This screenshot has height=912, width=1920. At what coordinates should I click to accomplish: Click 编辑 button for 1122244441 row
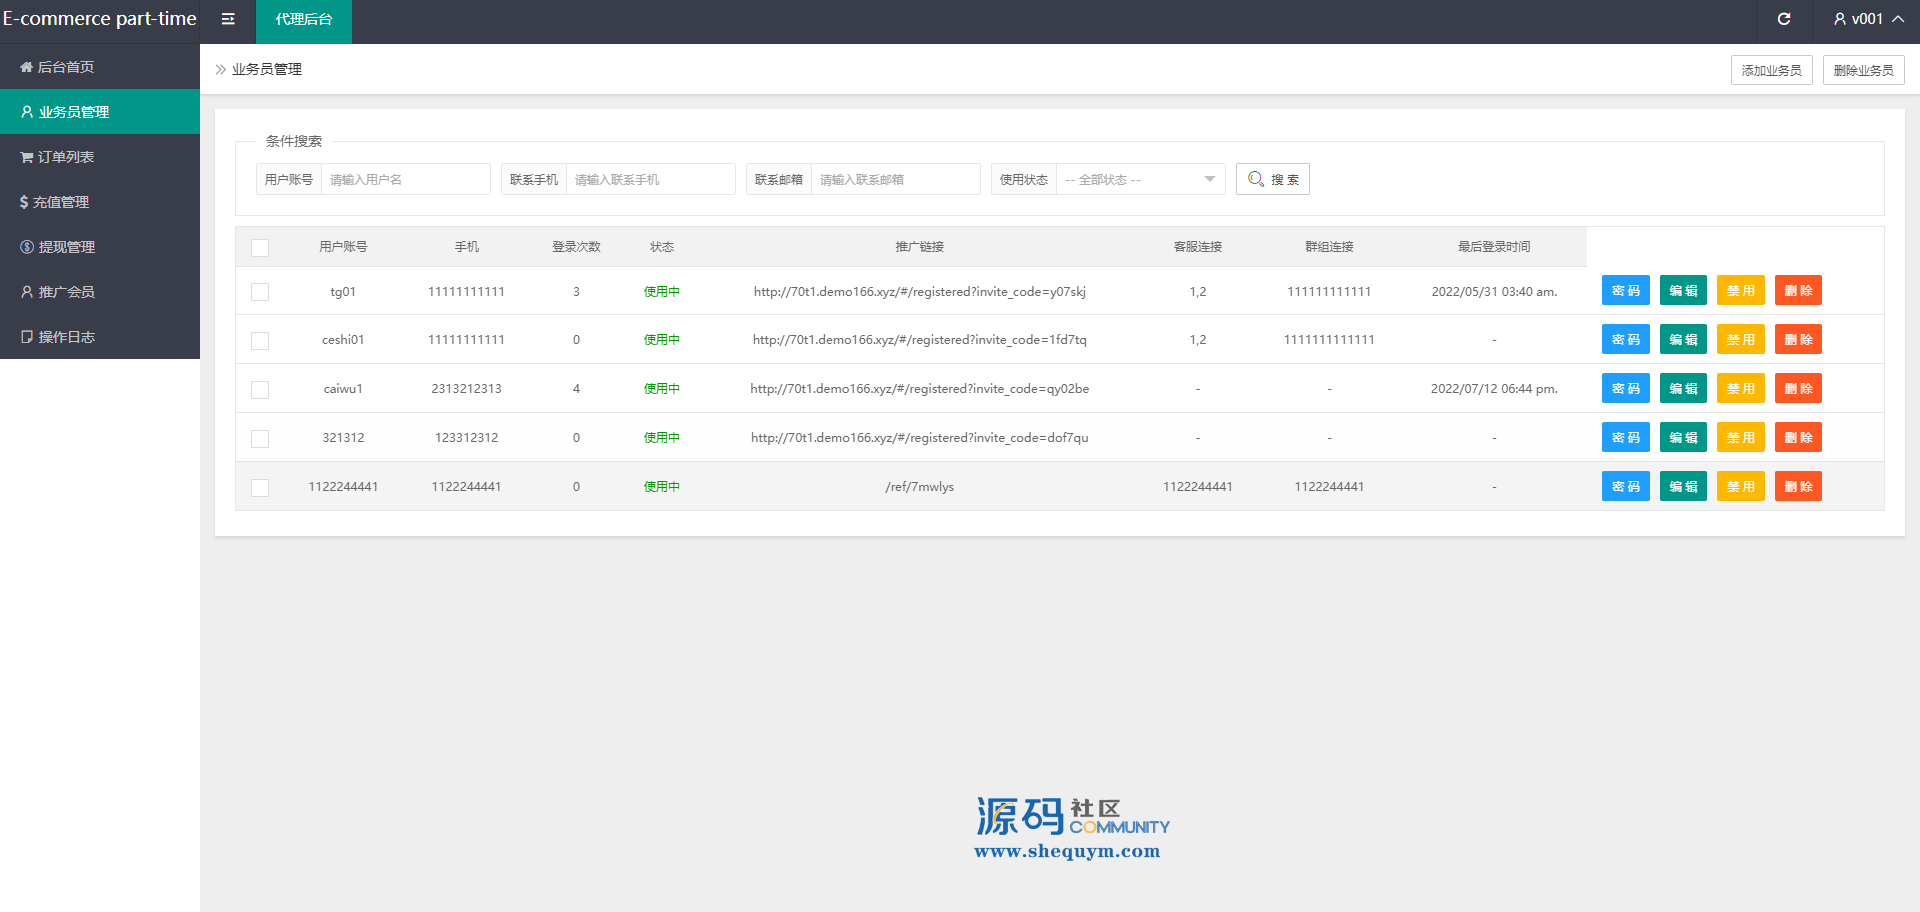pyautogui.click(x=1683, y=487)
